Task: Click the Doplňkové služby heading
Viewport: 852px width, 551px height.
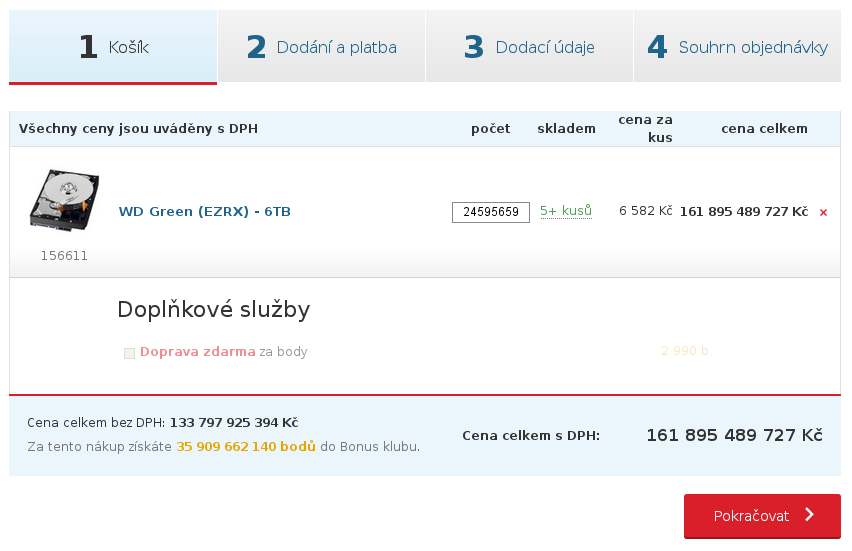Action: click(x=214, y=309)
